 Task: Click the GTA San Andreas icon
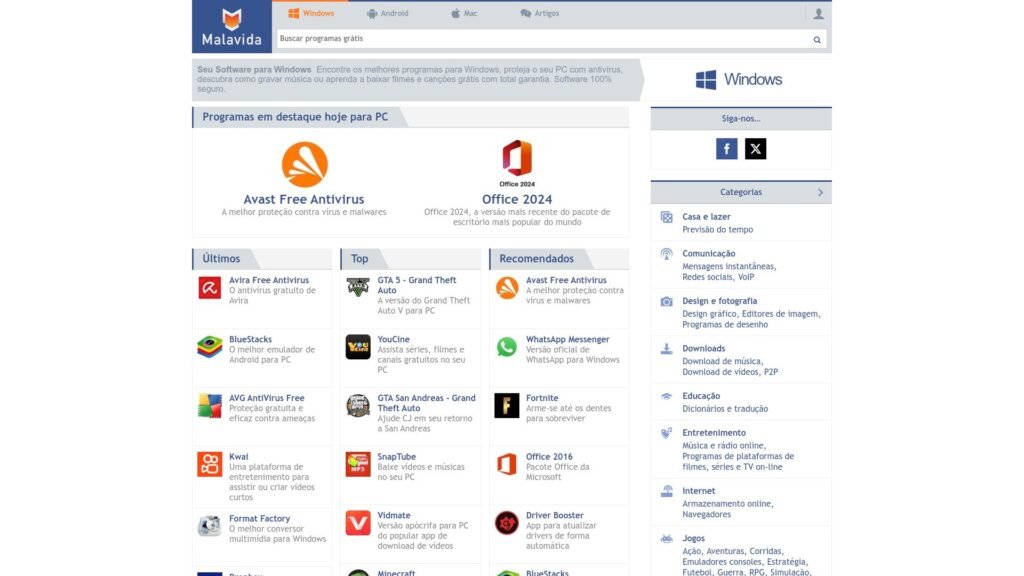coord(358,406)
